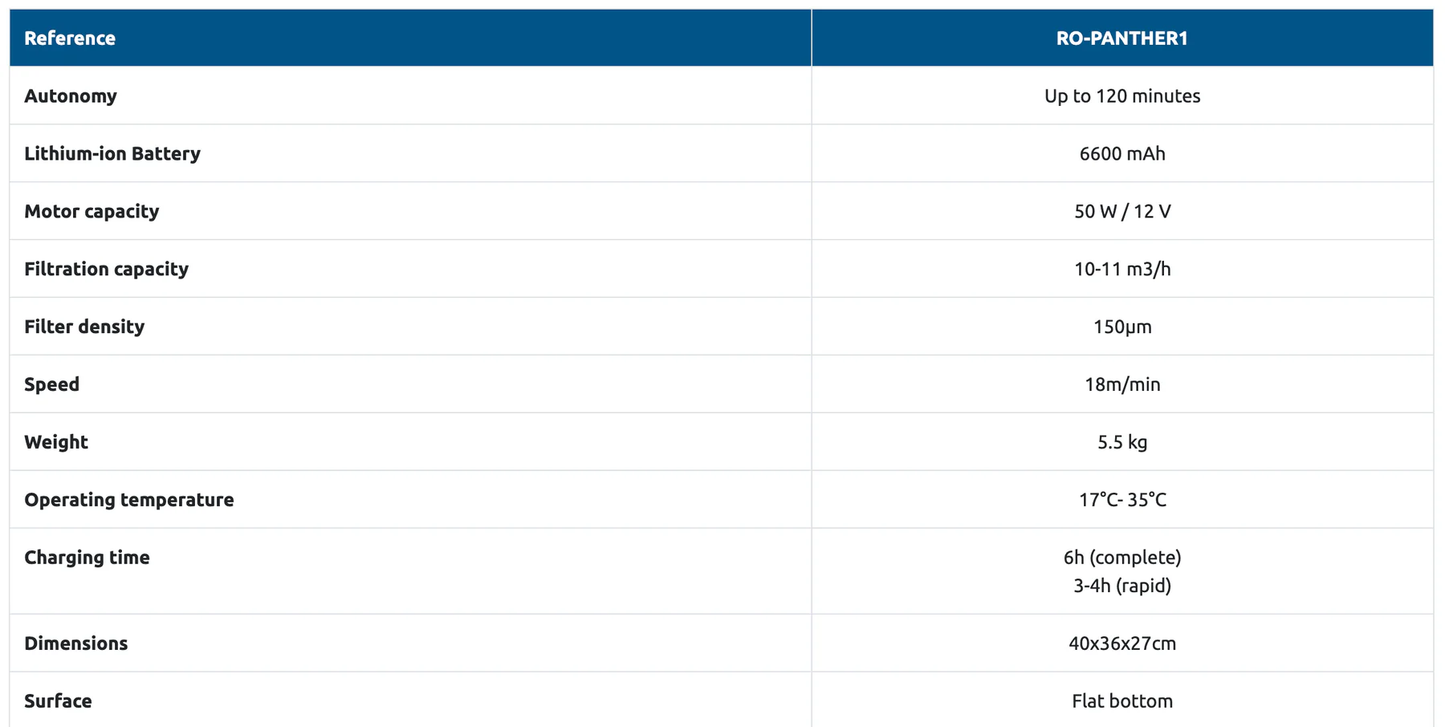Screen dimensions: 1445x727
Task: Click the Motor capacity label
Action: [92, 211]
